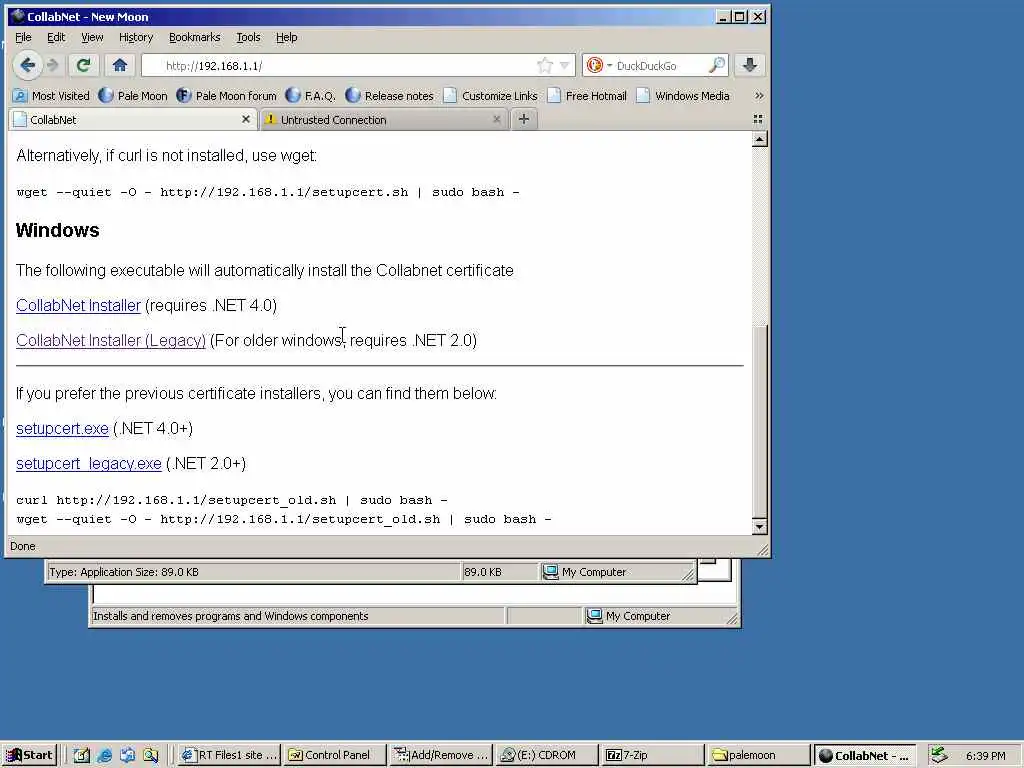Bookmark this page with the star icon
This screenshot has height=768, width=1024.
(545, 65)
